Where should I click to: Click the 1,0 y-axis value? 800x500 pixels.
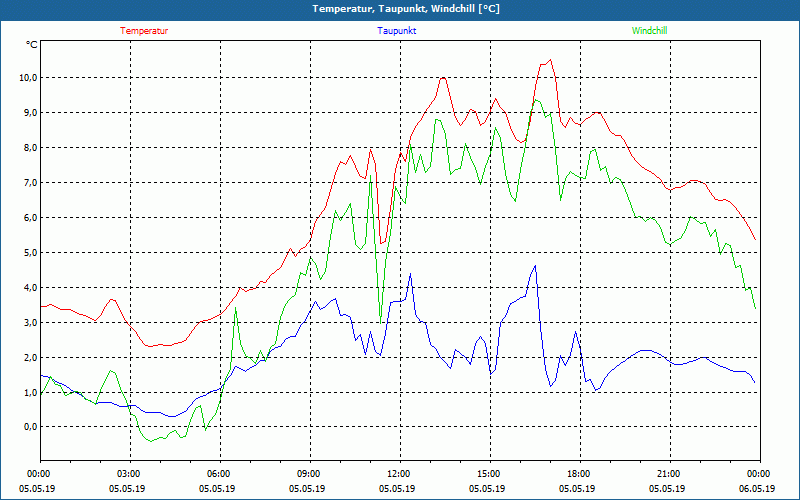(x=30, y=392)
